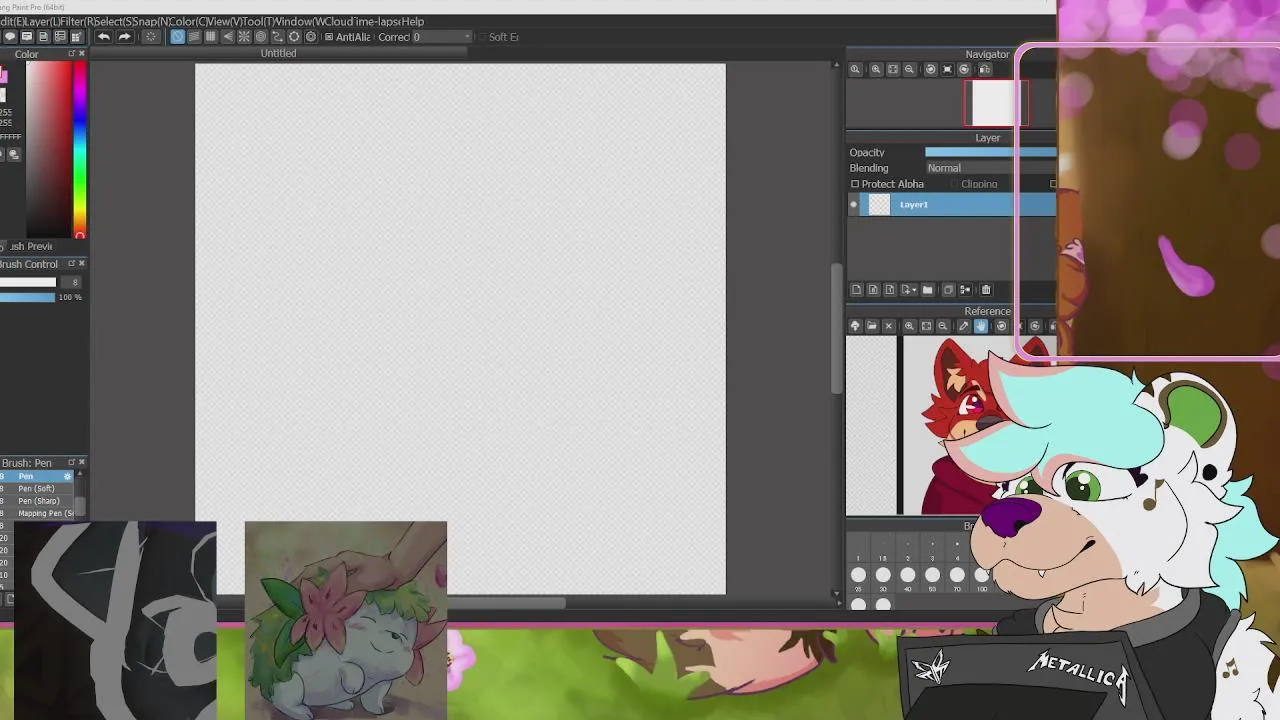This screenshot has height=720, width=1280.
Task: Click the canvas vertical scrollbar
Action: coord(836,328)
